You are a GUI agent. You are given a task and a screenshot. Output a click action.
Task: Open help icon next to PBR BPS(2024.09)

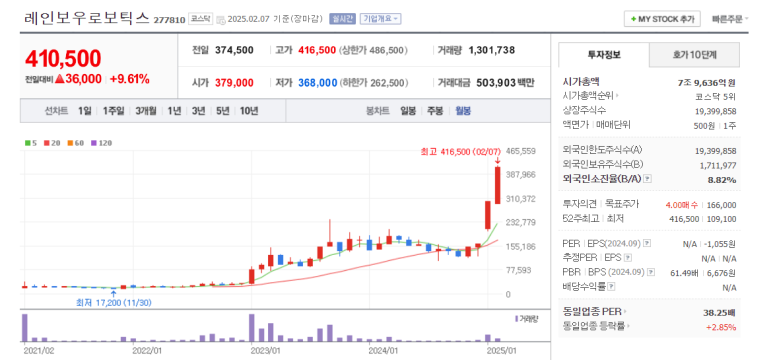tap(651, 272)
